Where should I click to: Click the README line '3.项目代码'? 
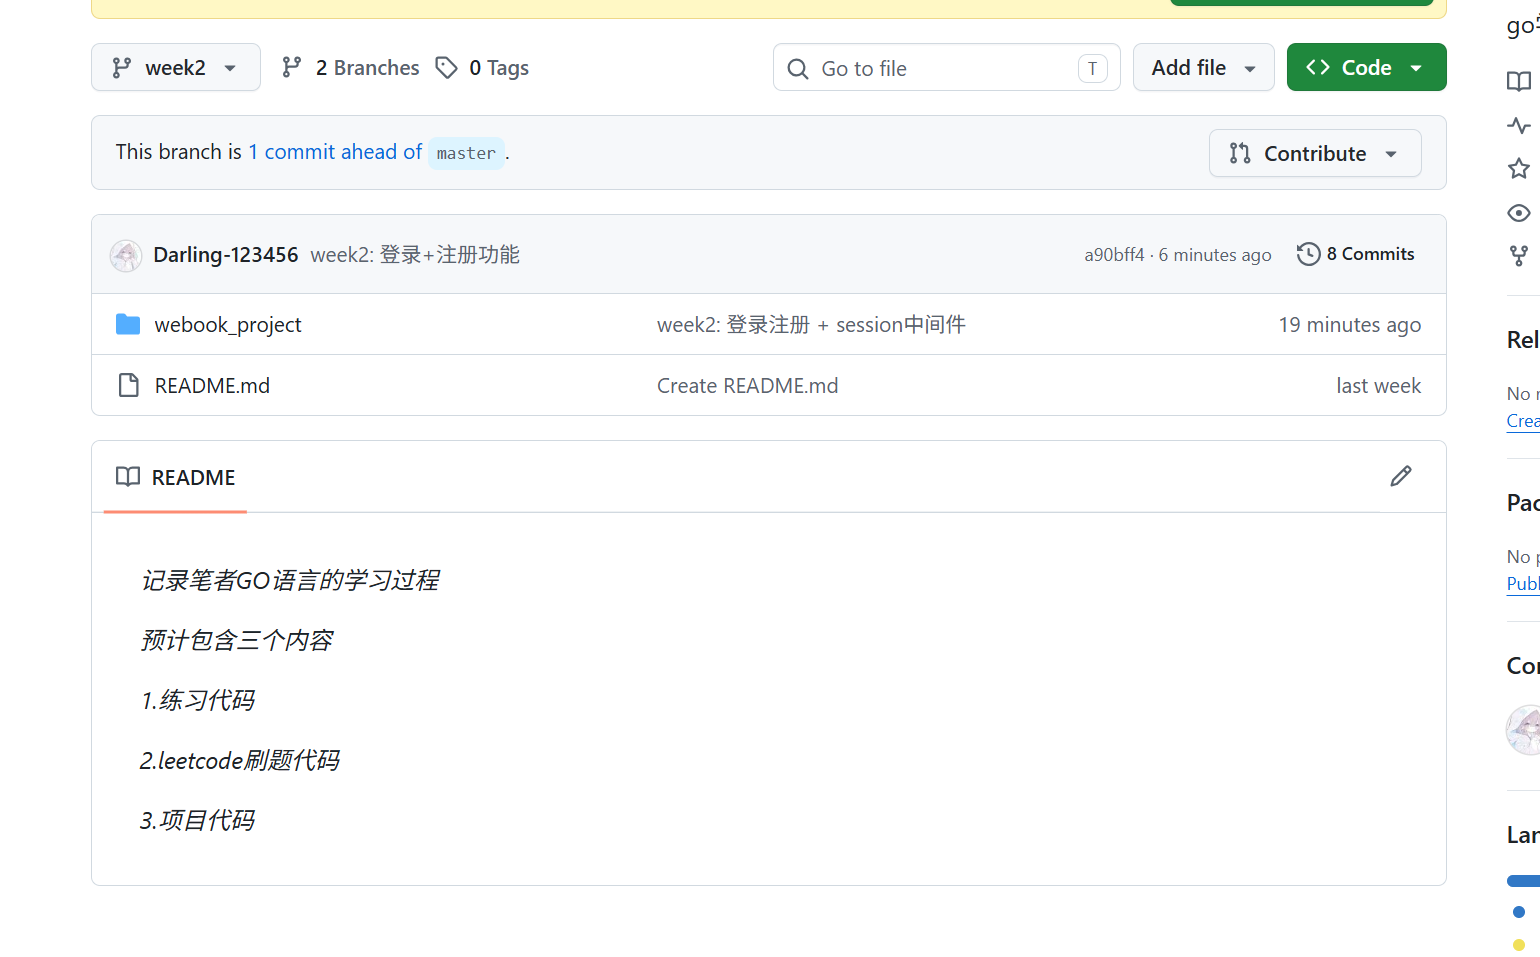click(x=198, y=821)
